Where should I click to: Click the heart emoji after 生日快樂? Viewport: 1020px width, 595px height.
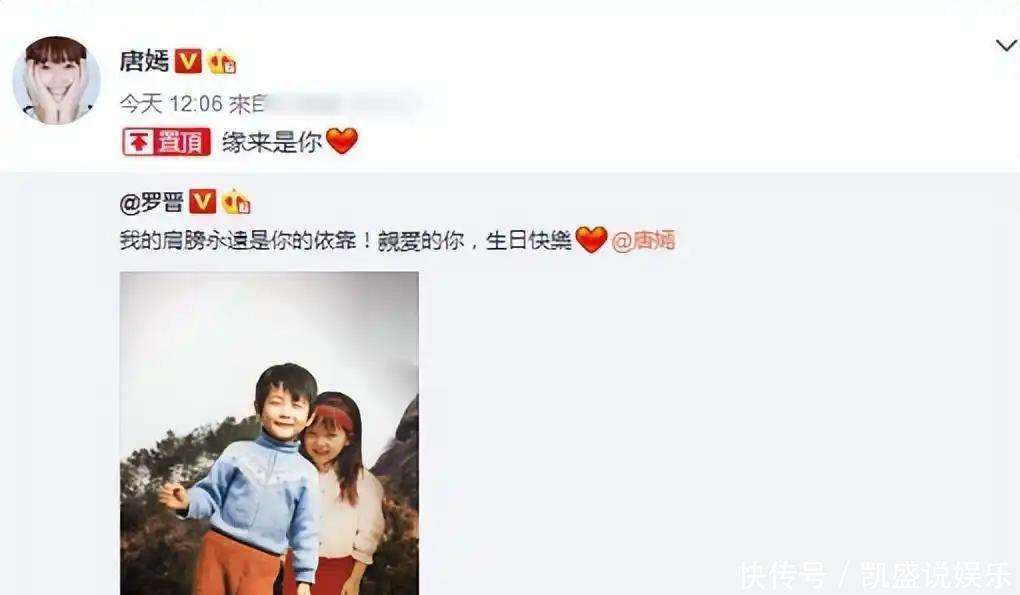pos(591,240)
